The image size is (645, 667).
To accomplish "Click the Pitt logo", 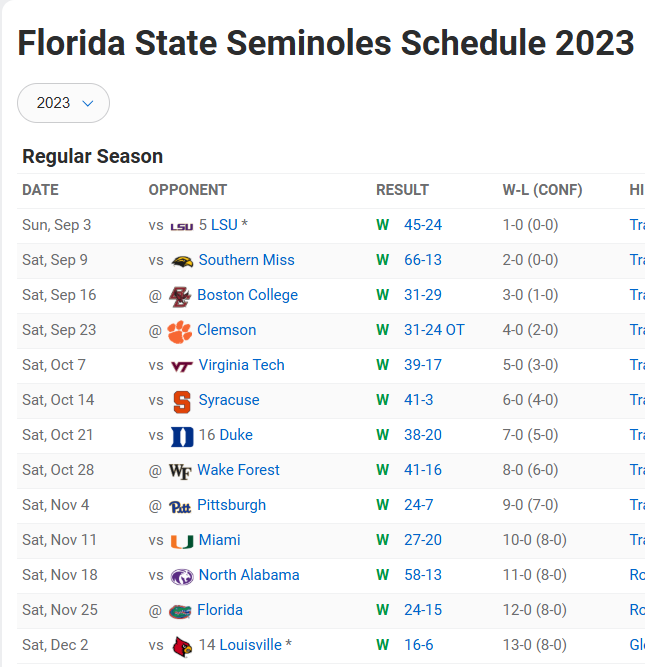I will (x=180, y=506).
